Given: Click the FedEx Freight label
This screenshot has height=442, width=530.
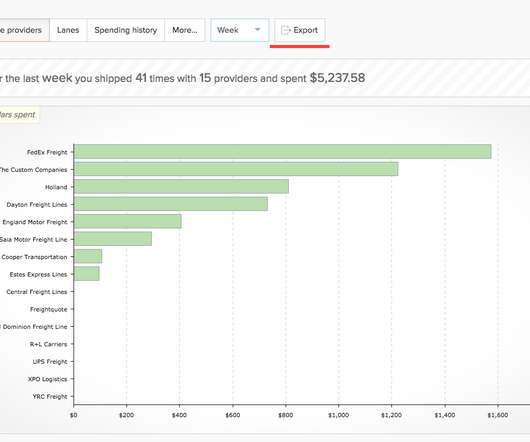Looking at the screenshot, I should click(47, 152).
